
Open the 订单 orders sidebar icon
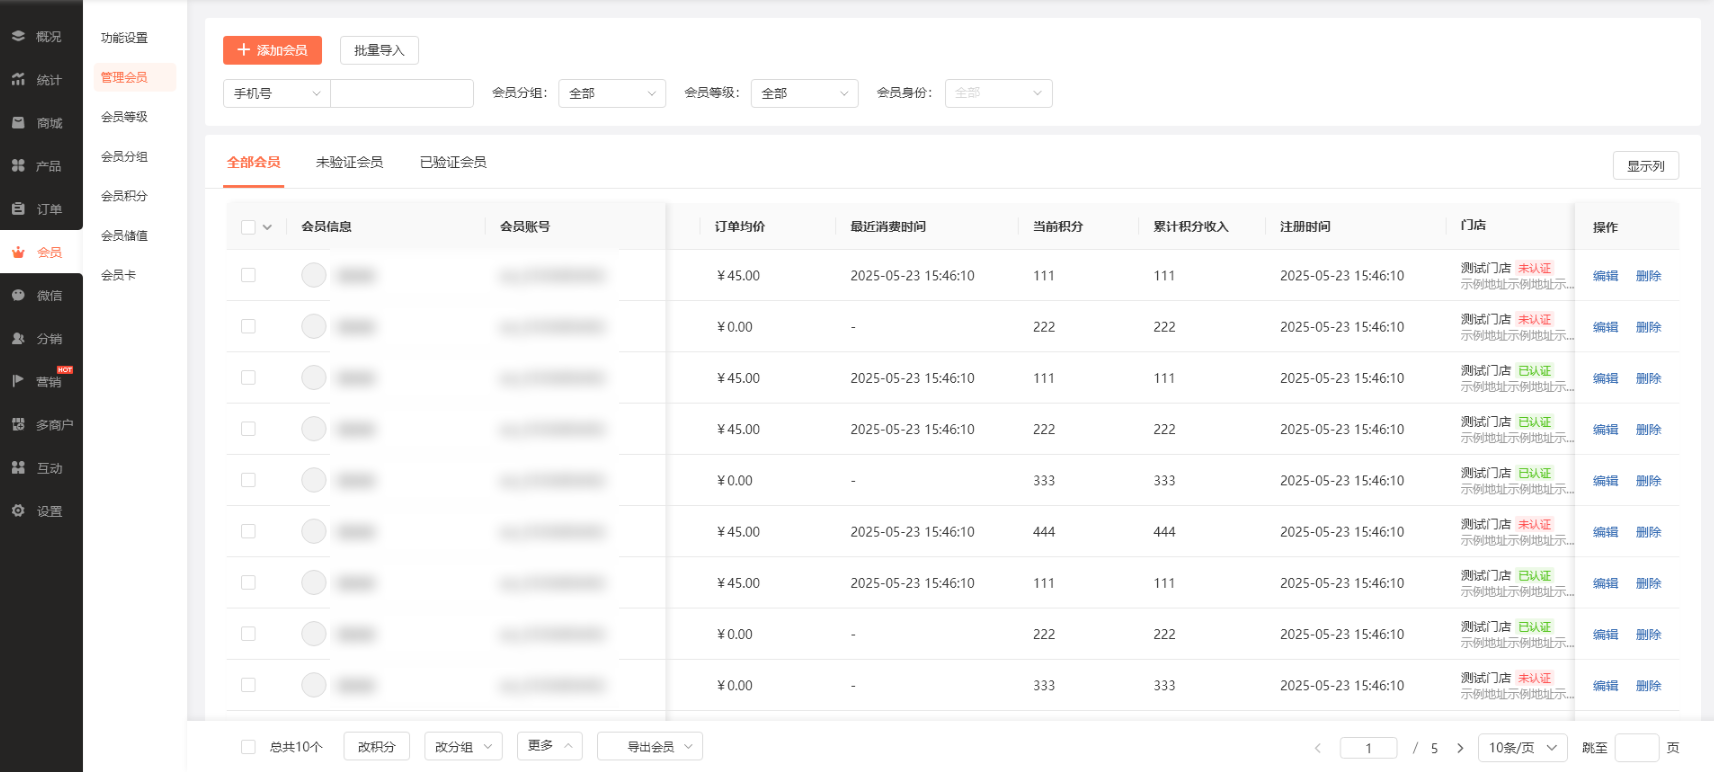18,208
